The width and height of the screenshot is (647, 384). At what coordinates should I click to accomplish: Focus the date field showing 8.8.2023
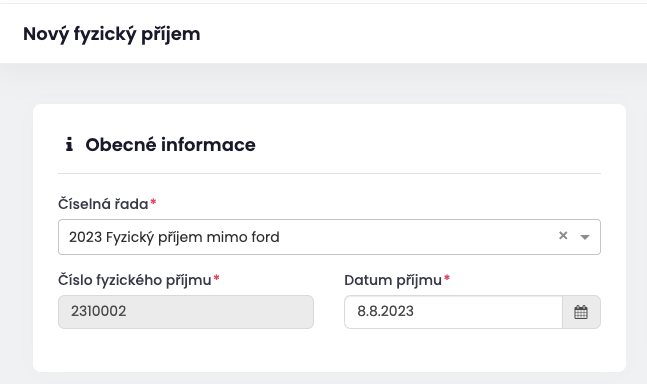click(x=453, y=312)
